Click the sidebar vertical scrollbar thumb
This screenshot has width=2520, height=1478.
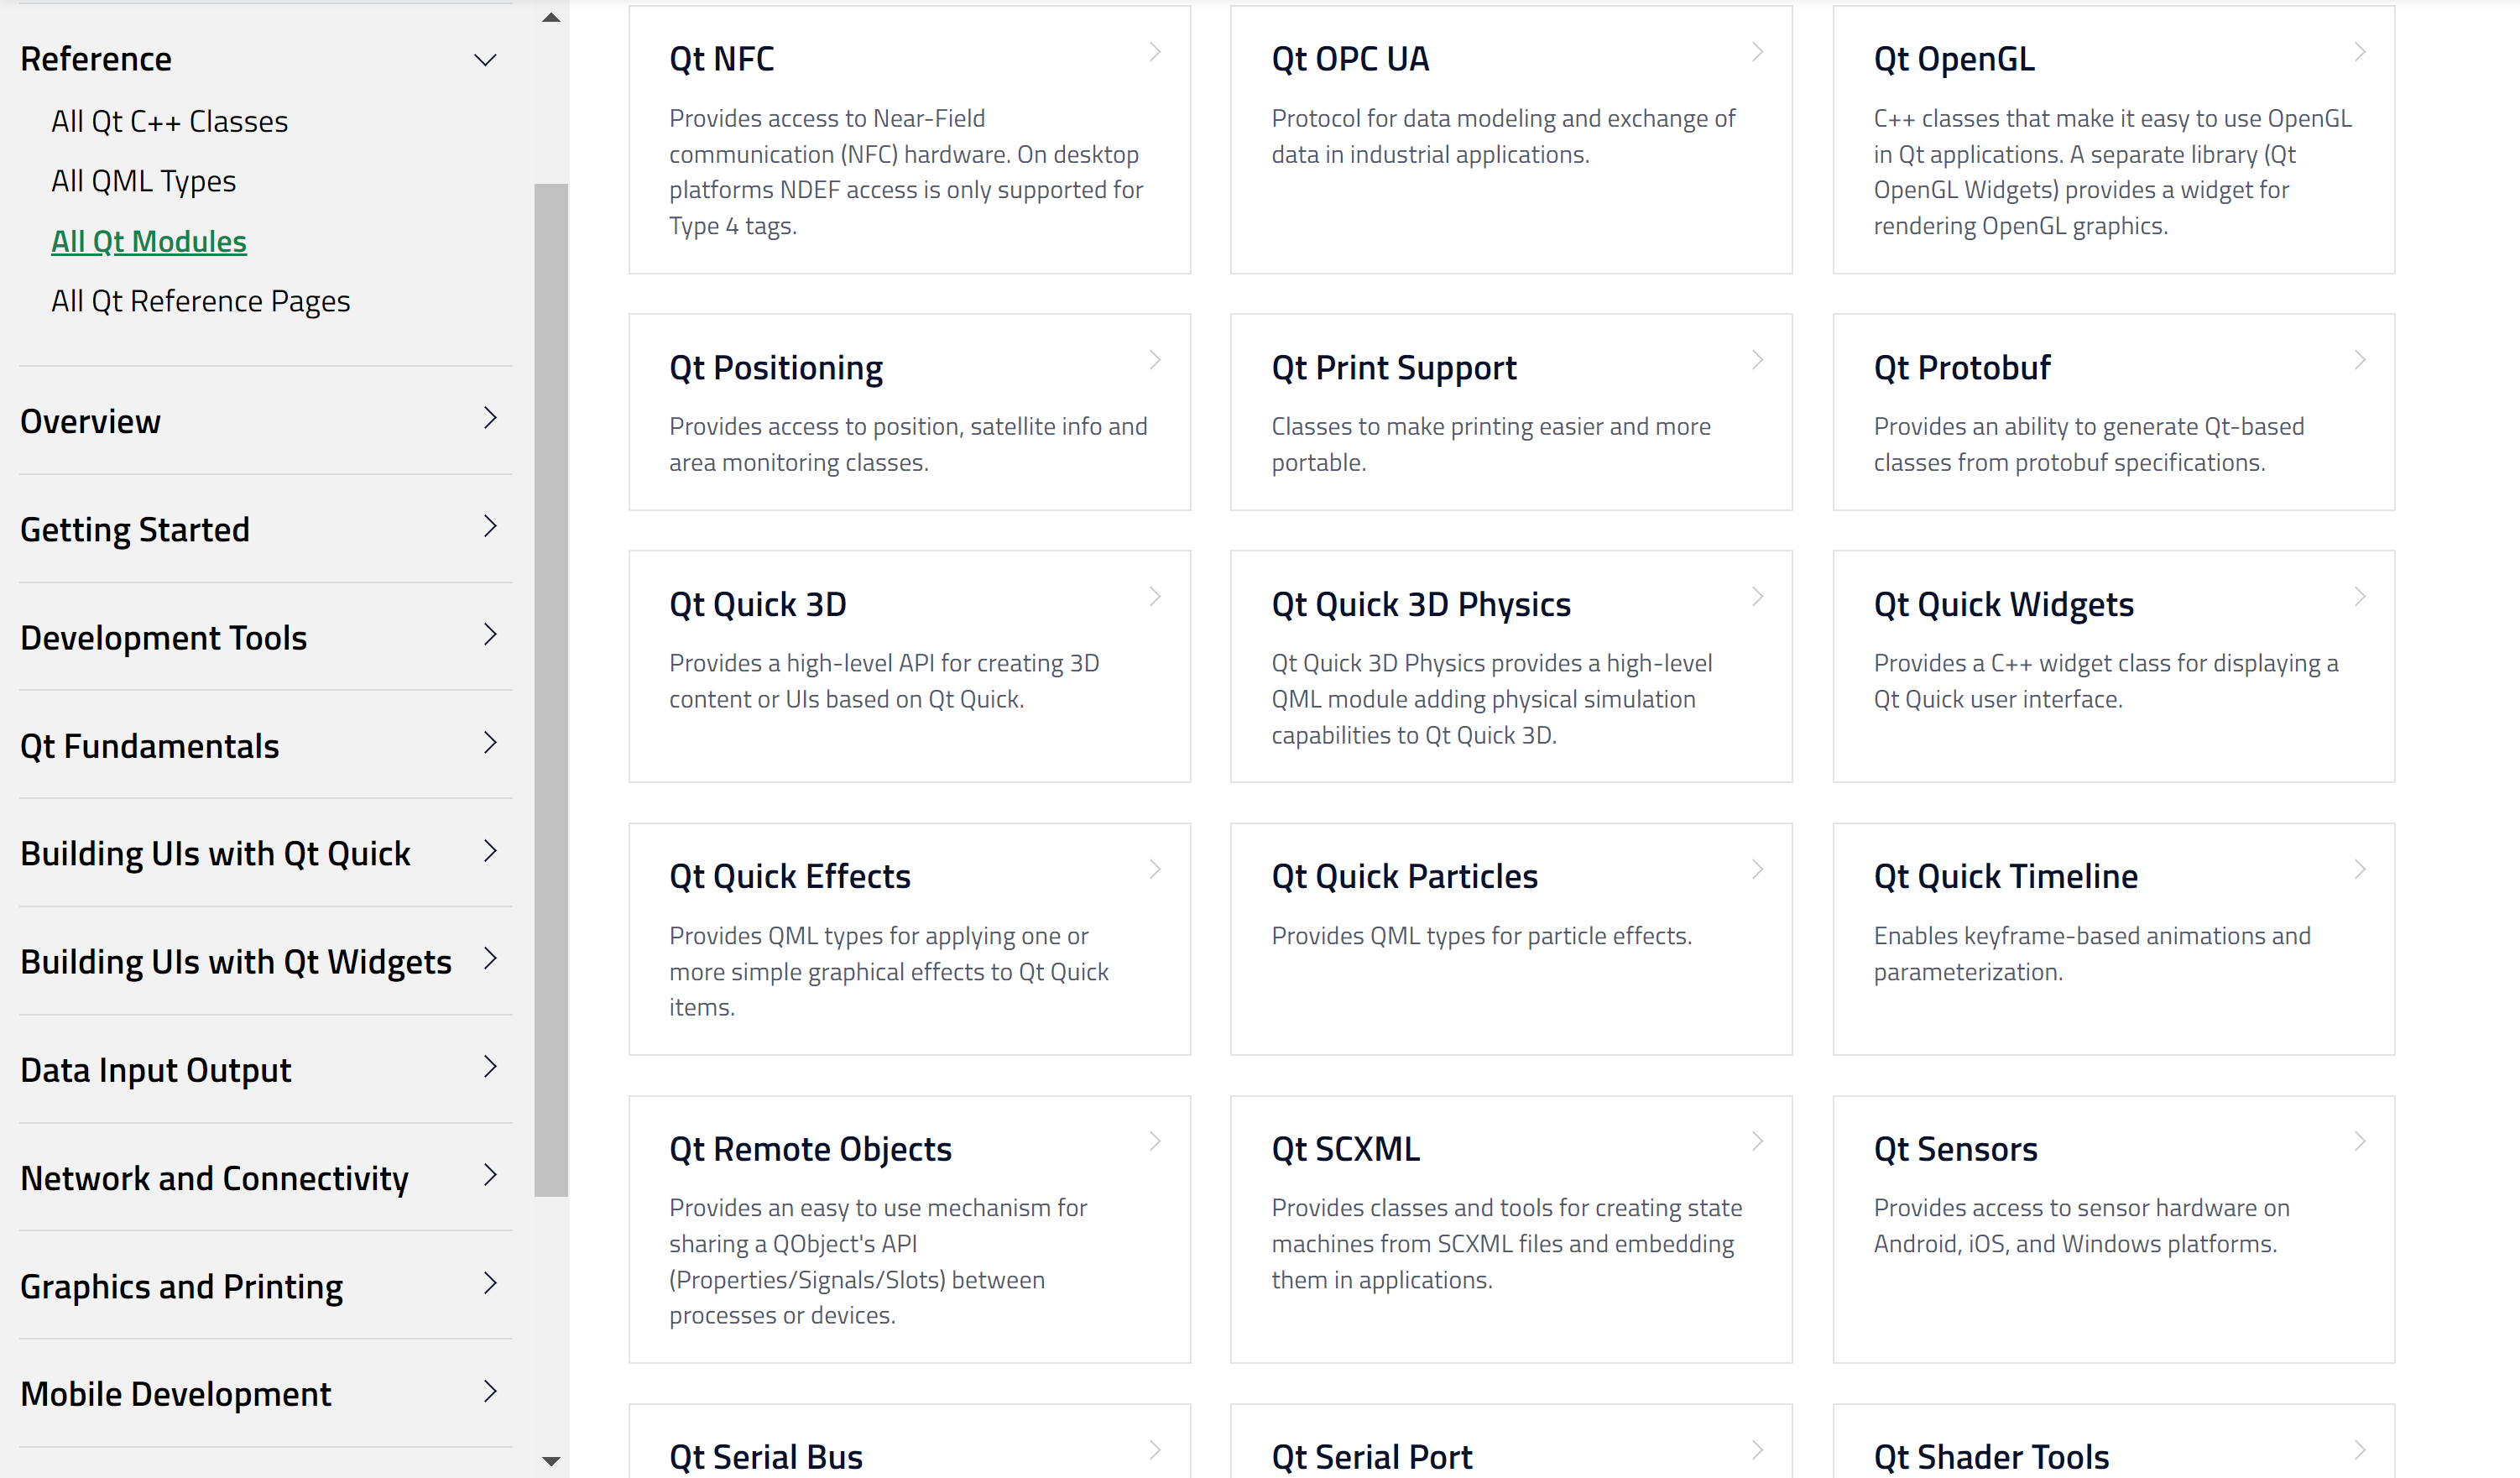551,690
